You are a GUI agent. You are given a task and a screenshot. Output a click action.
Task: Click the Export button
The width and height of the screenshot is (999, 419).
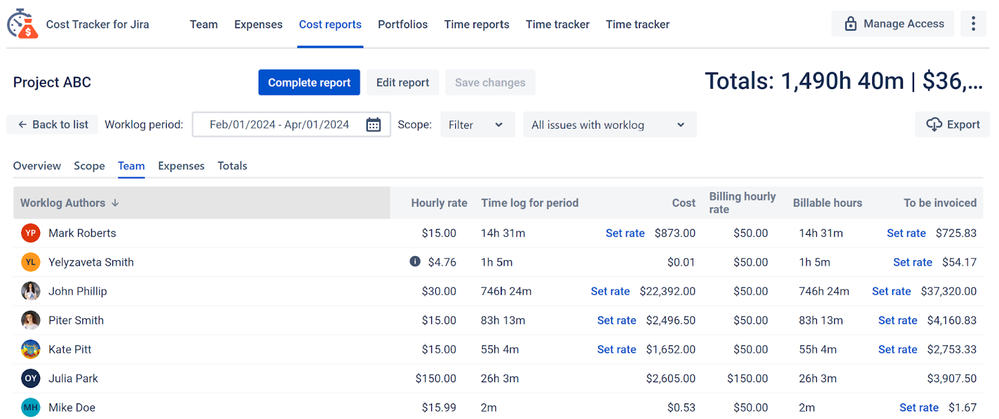click(952, 124)
